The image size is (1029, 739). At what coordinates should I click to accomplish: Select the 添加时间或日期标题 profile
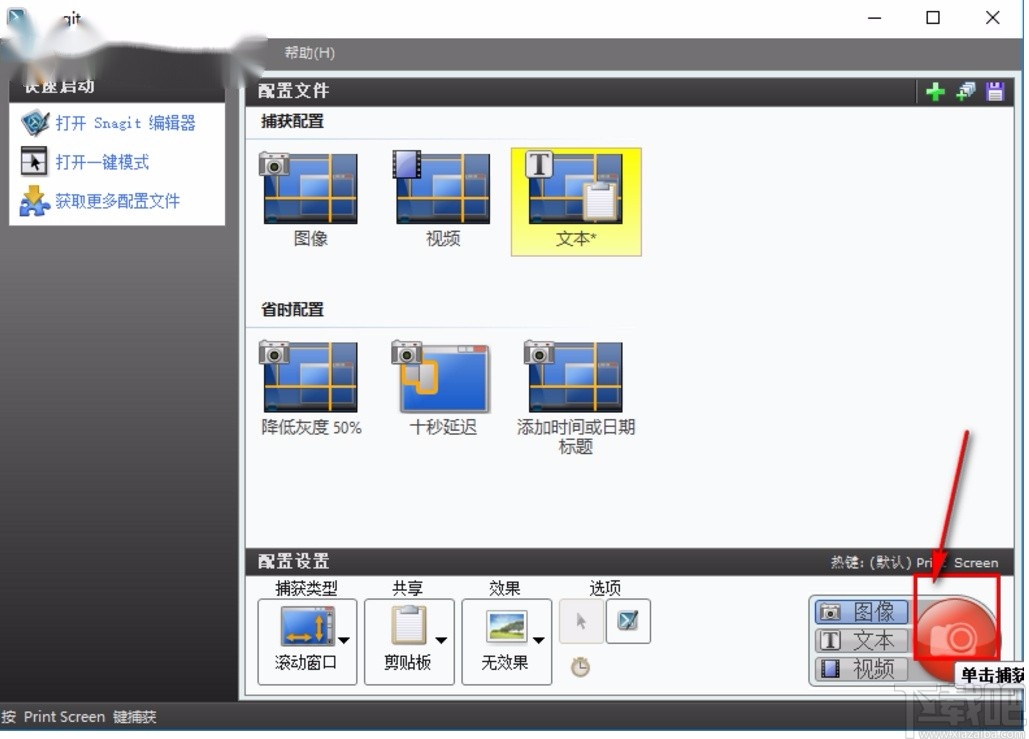point(576,398)
